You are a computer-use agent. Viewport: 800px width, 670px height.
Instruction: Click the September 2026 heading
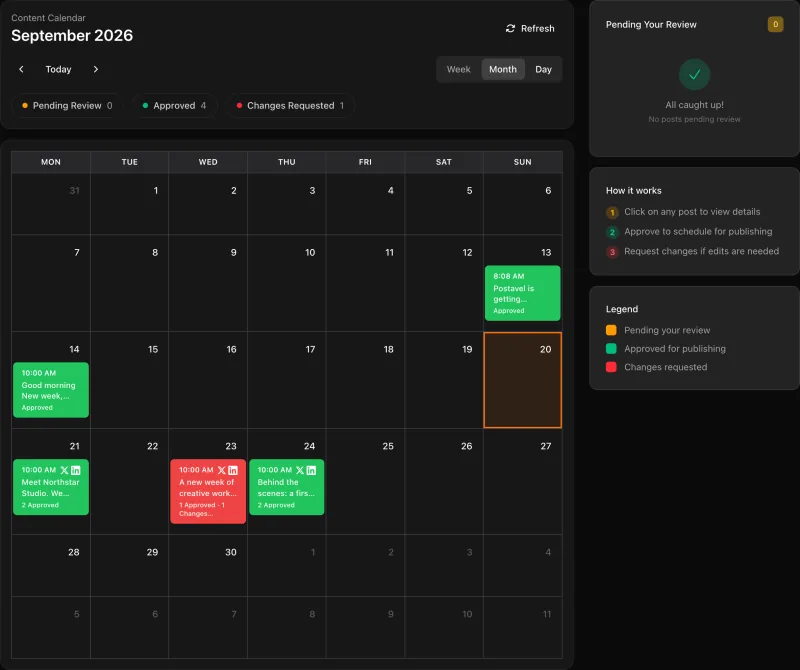[x=72, y=35]
